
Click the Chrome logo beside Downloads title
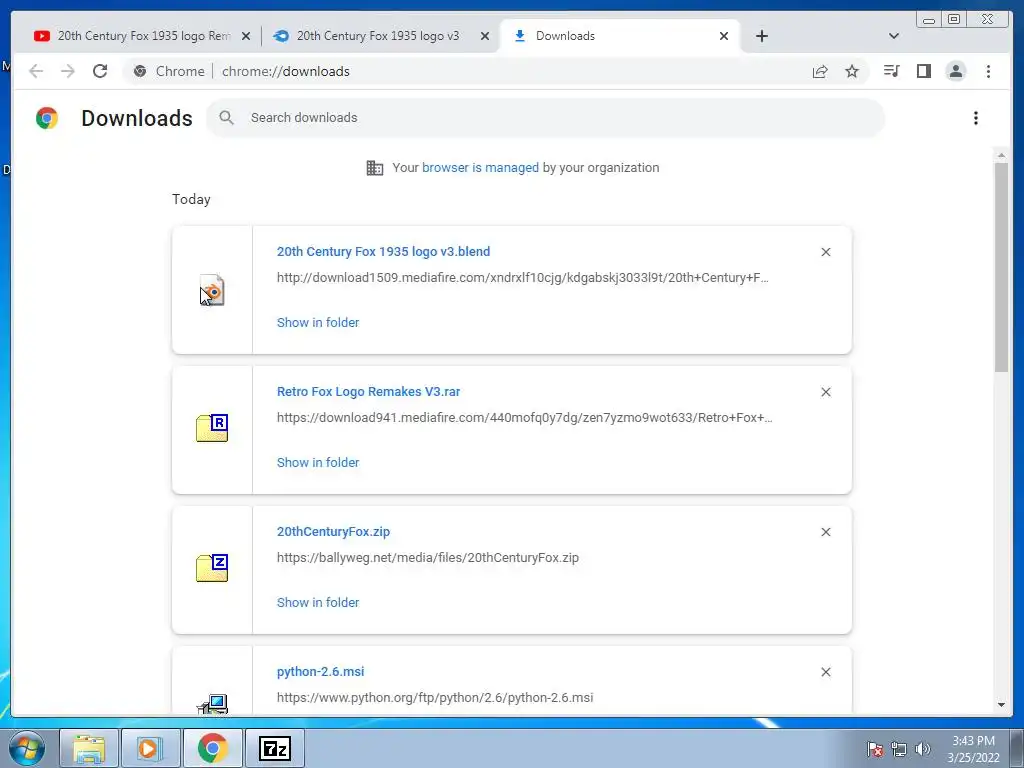pyautogui.click(x=47, y=118)
